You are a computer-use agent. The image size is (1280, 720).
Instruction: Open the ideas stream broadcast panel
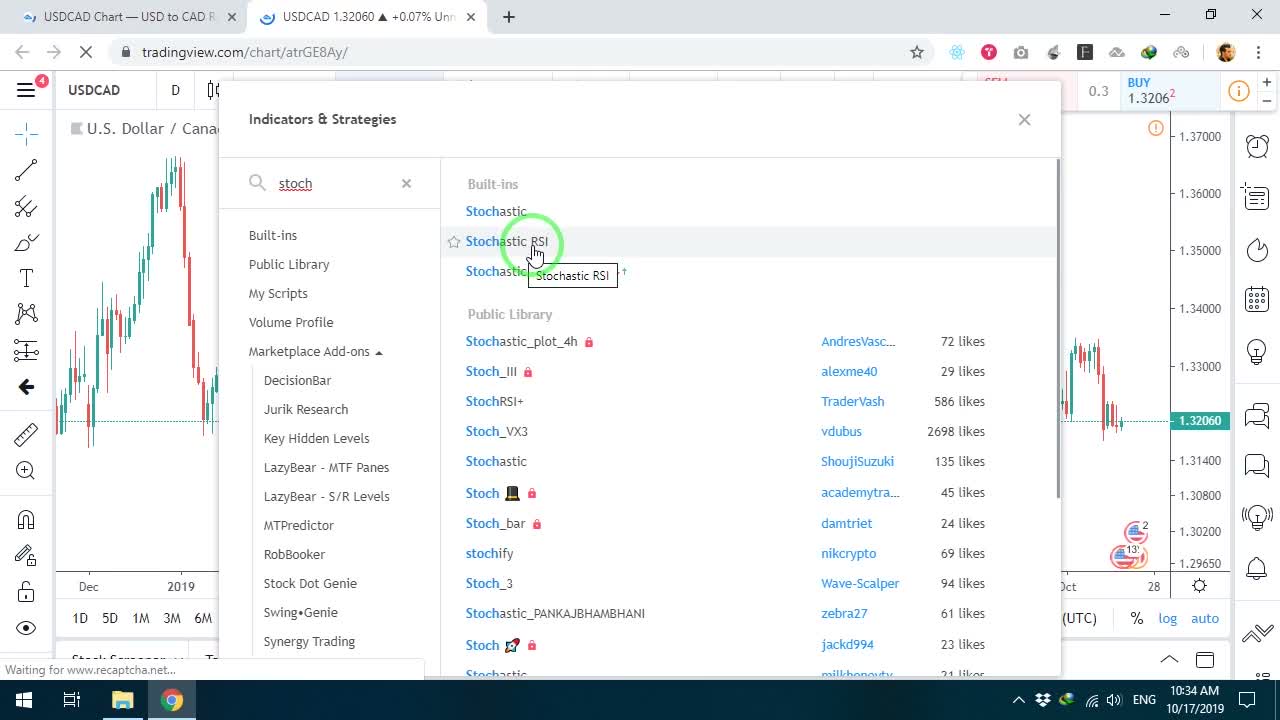(x=1257, y=517)
